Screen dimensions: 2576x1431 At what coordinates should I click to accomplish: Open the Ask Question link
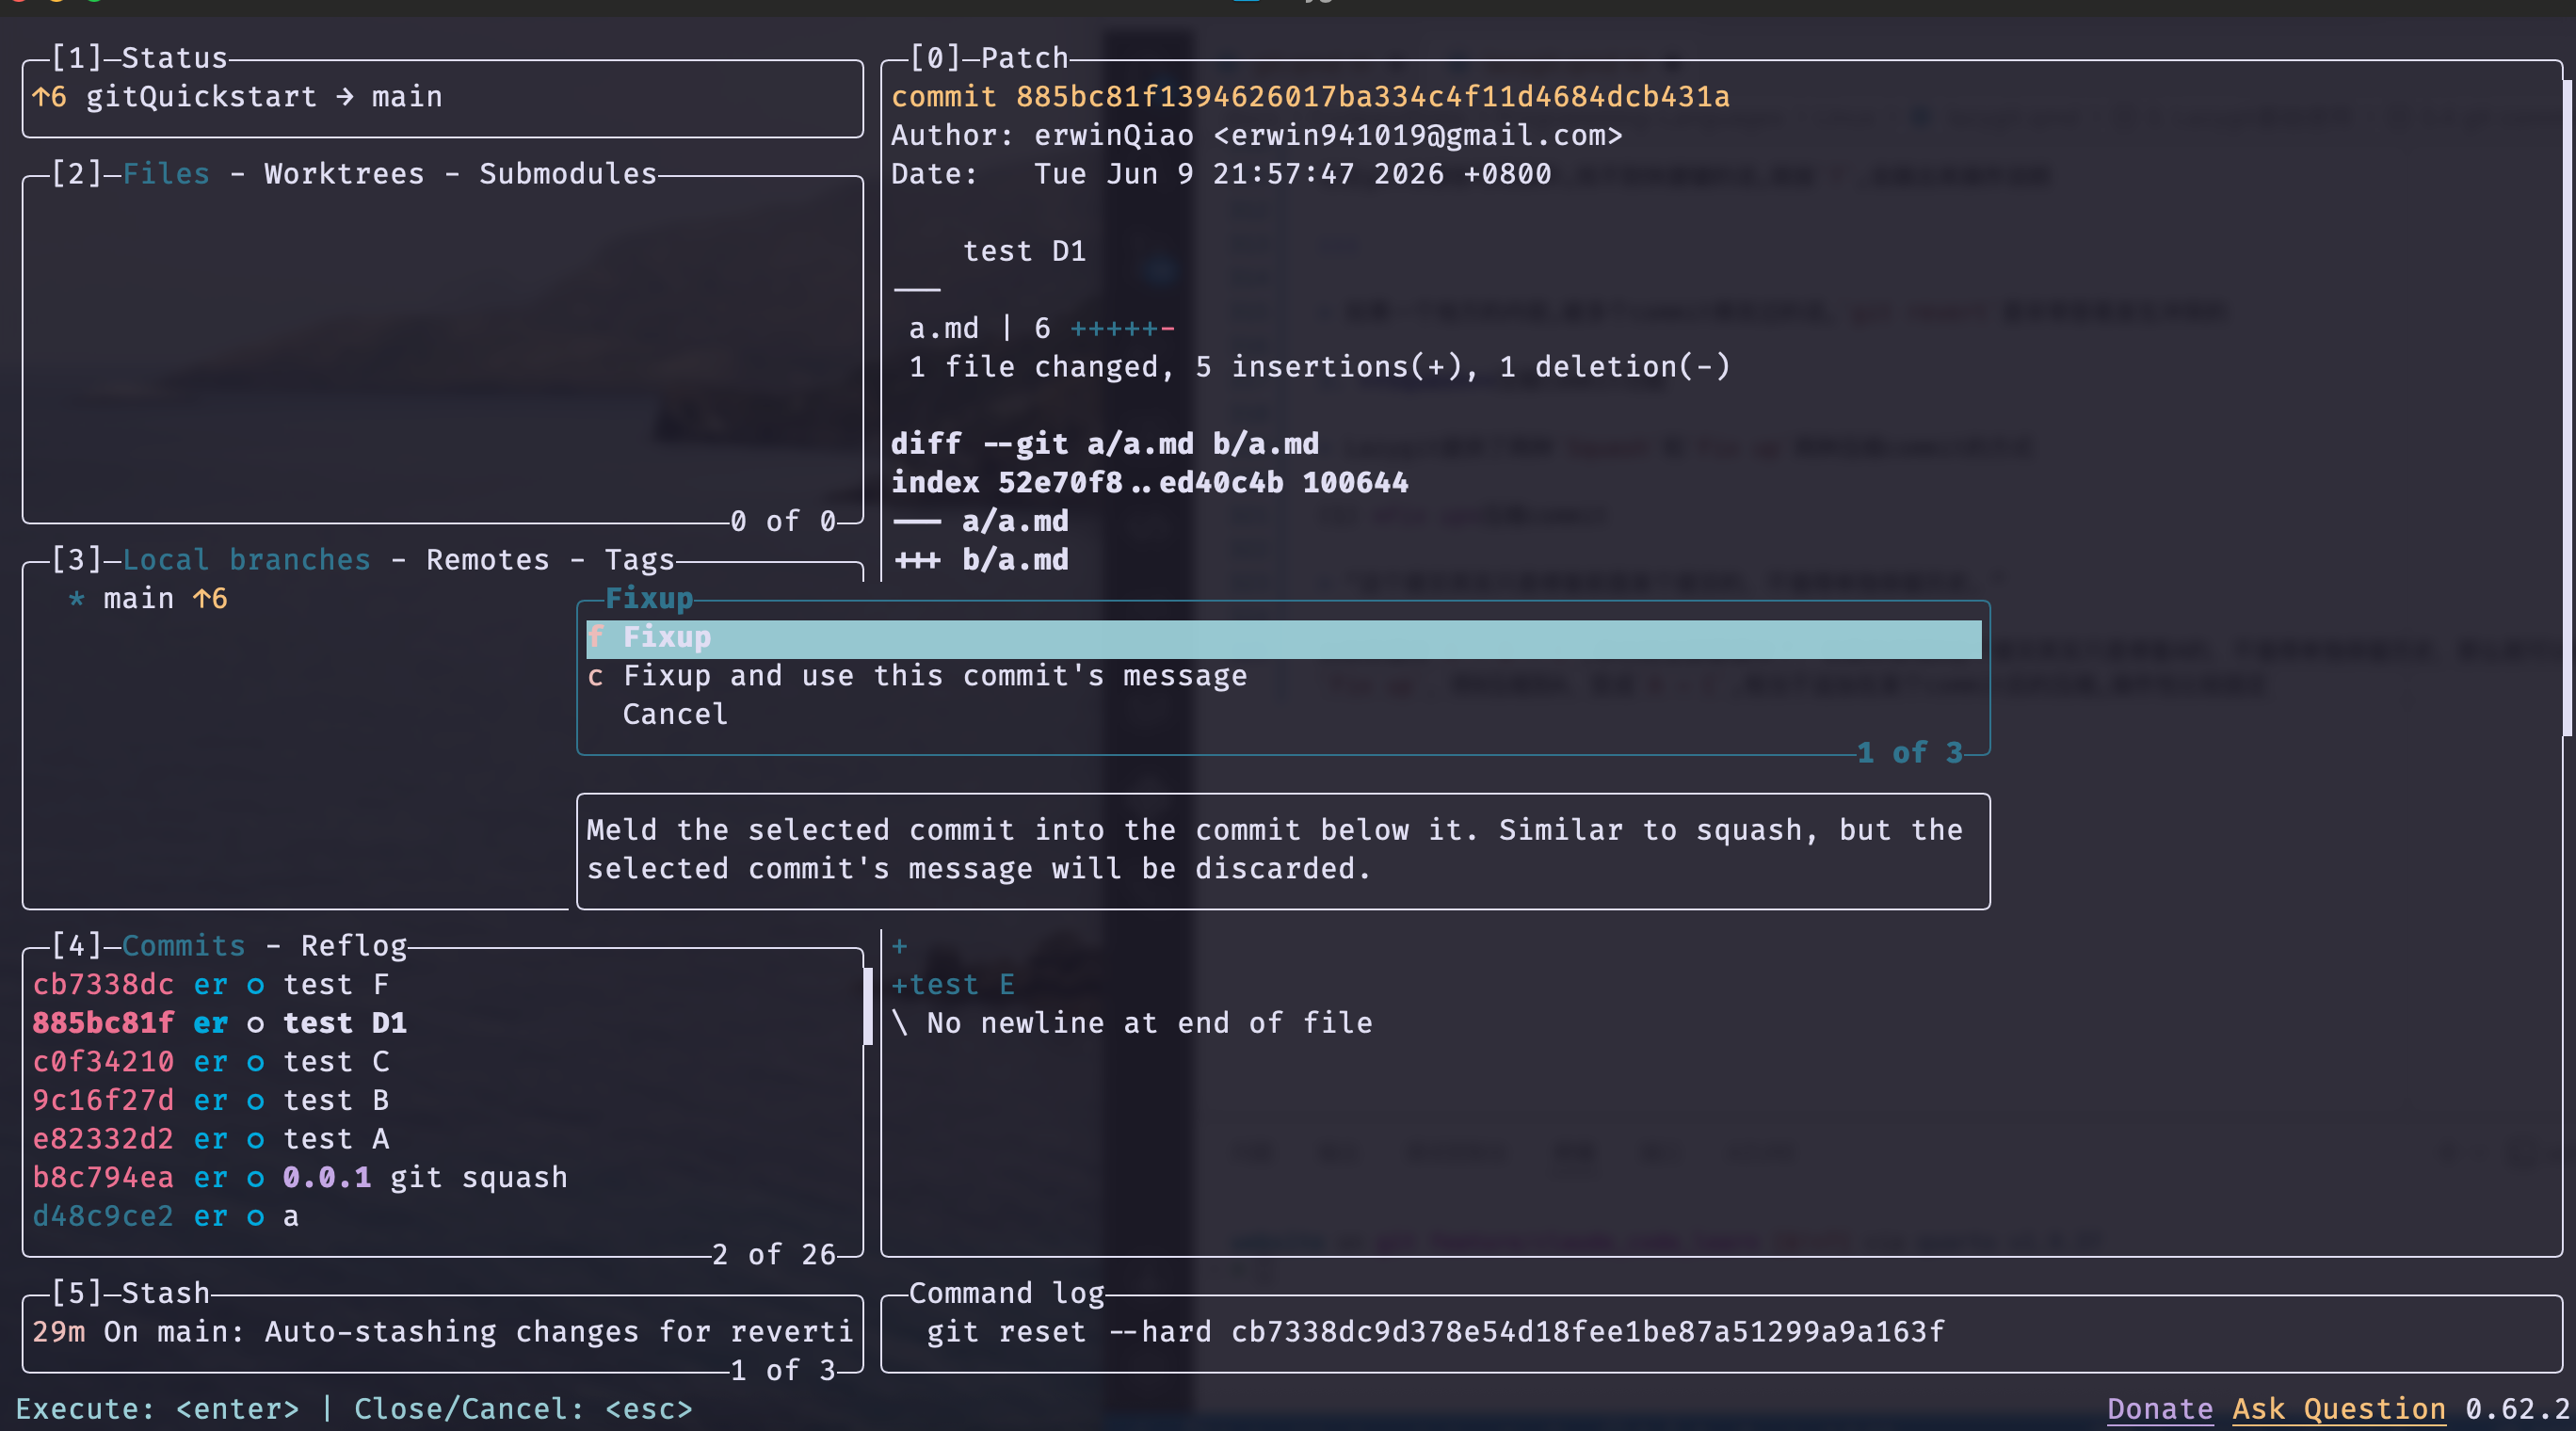[x=2339, y=1408]
